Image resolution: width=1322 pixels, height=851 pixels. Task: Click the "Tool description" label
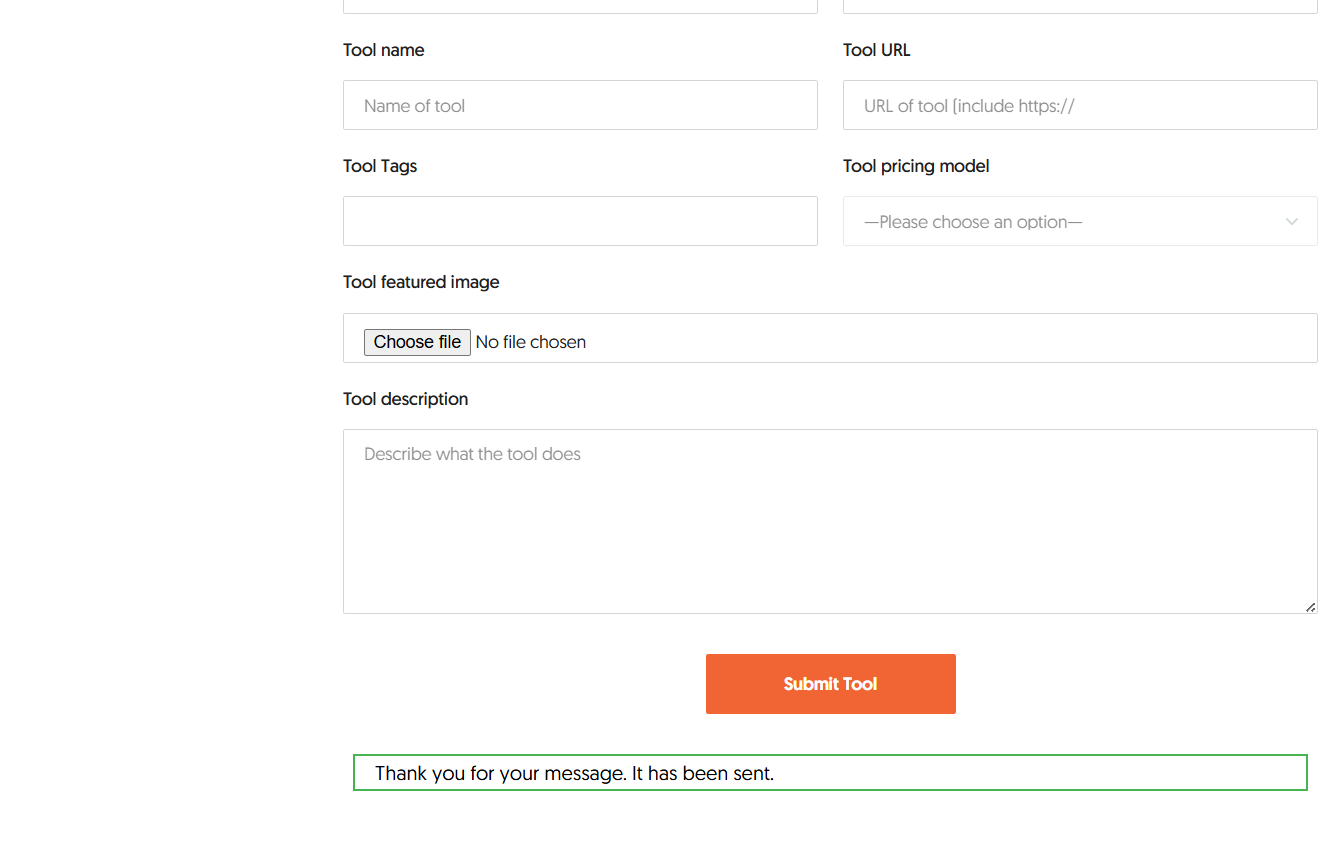coord(405,399)
